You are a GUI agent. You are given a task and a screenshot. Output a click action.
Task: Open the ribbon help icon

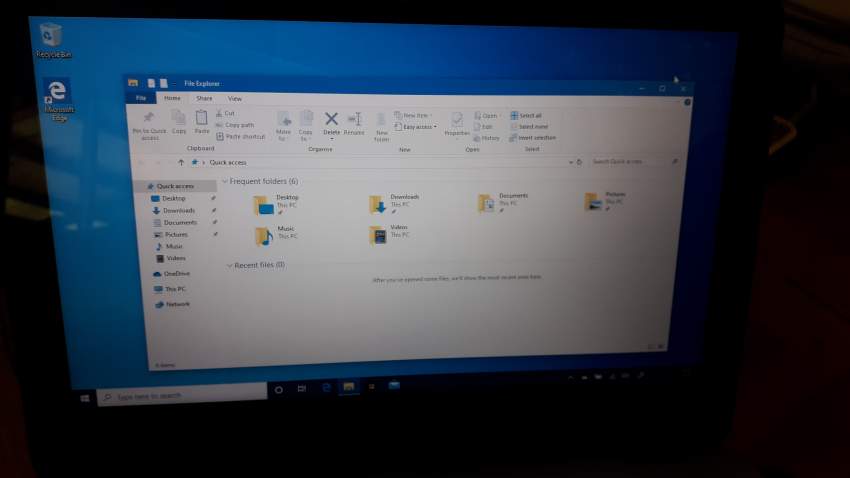pyautogui.click(x=687, y=102)
